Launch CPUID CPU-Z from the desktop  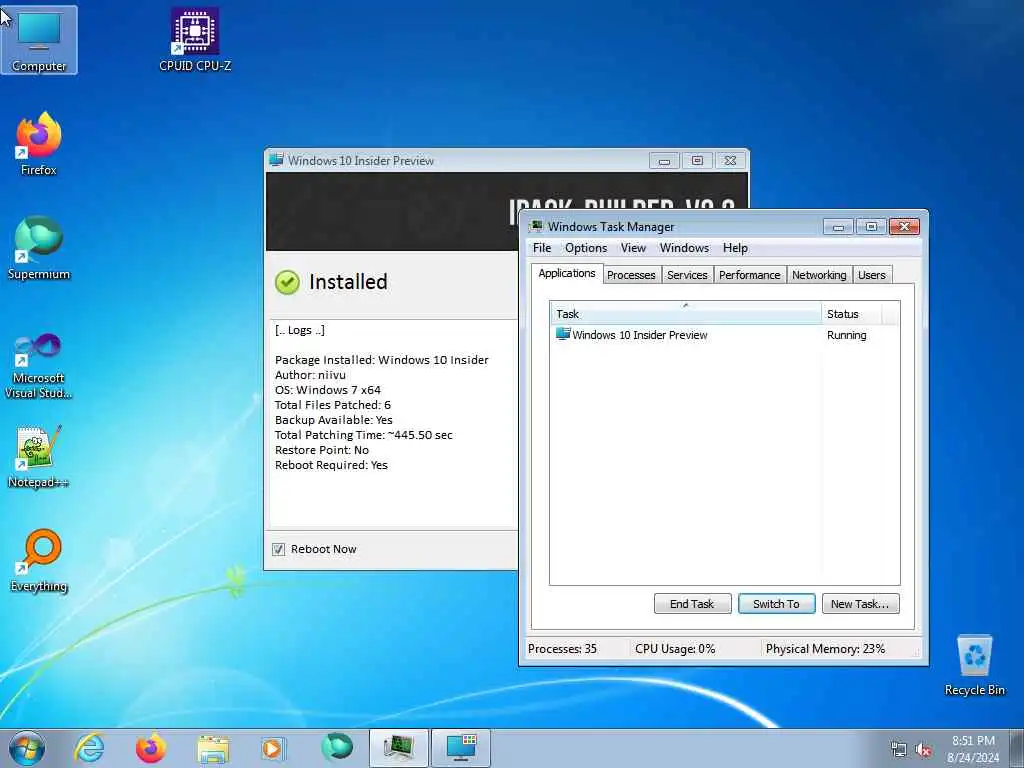[195, 39]
